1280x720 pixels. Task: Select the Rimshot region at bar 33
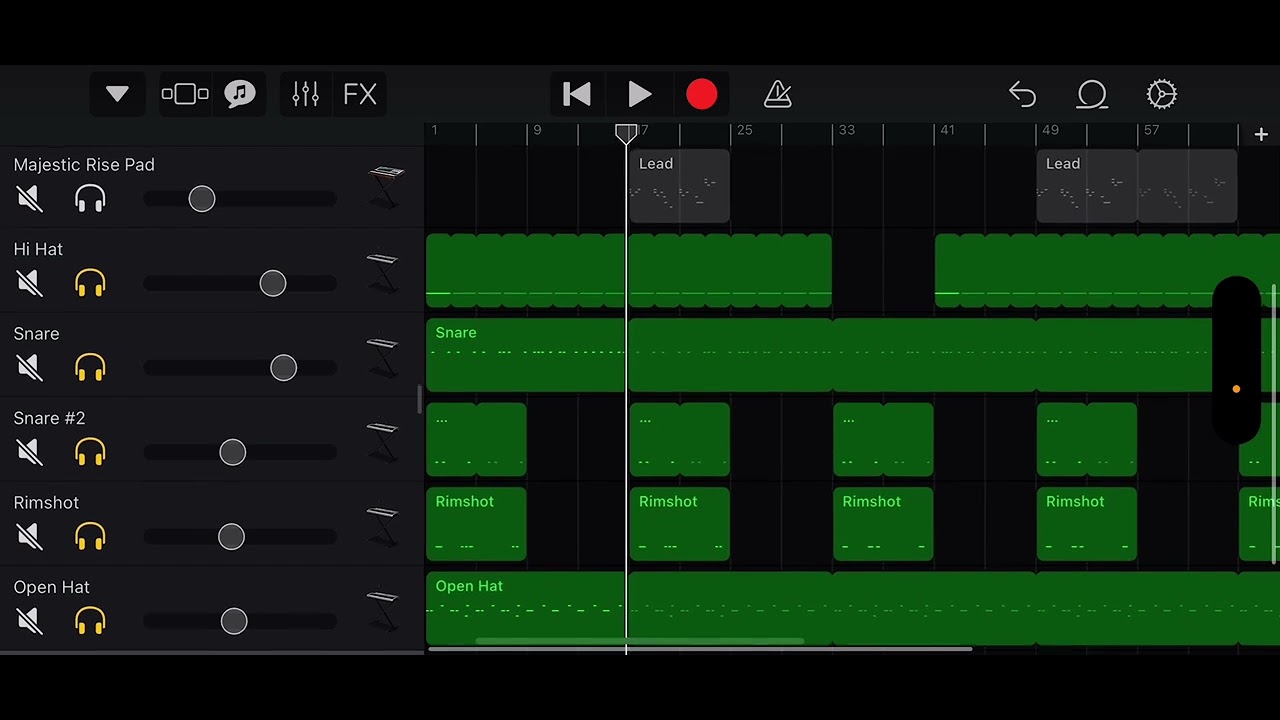(883, 524)
